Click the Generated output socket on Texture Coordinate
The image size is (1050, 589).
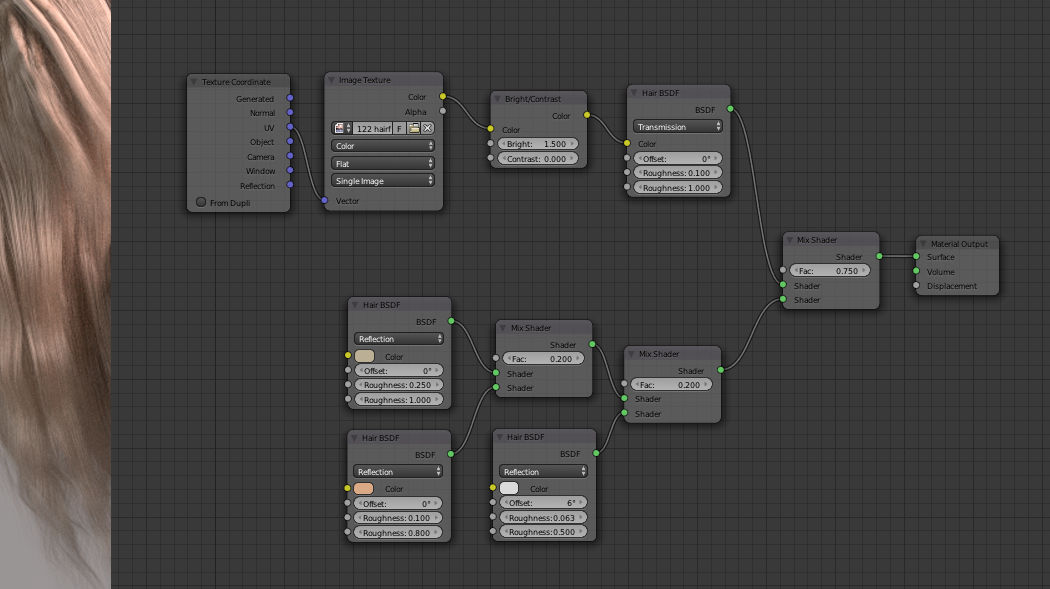pos(290,98)
